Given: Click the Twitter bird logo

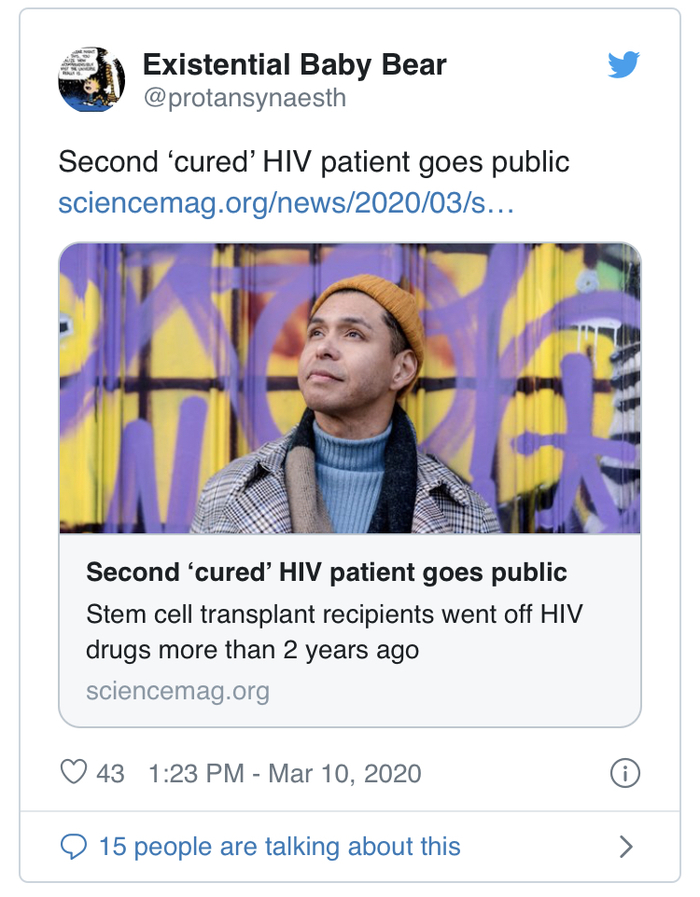Looking at the screenshot, I should [x=624, y=66].
